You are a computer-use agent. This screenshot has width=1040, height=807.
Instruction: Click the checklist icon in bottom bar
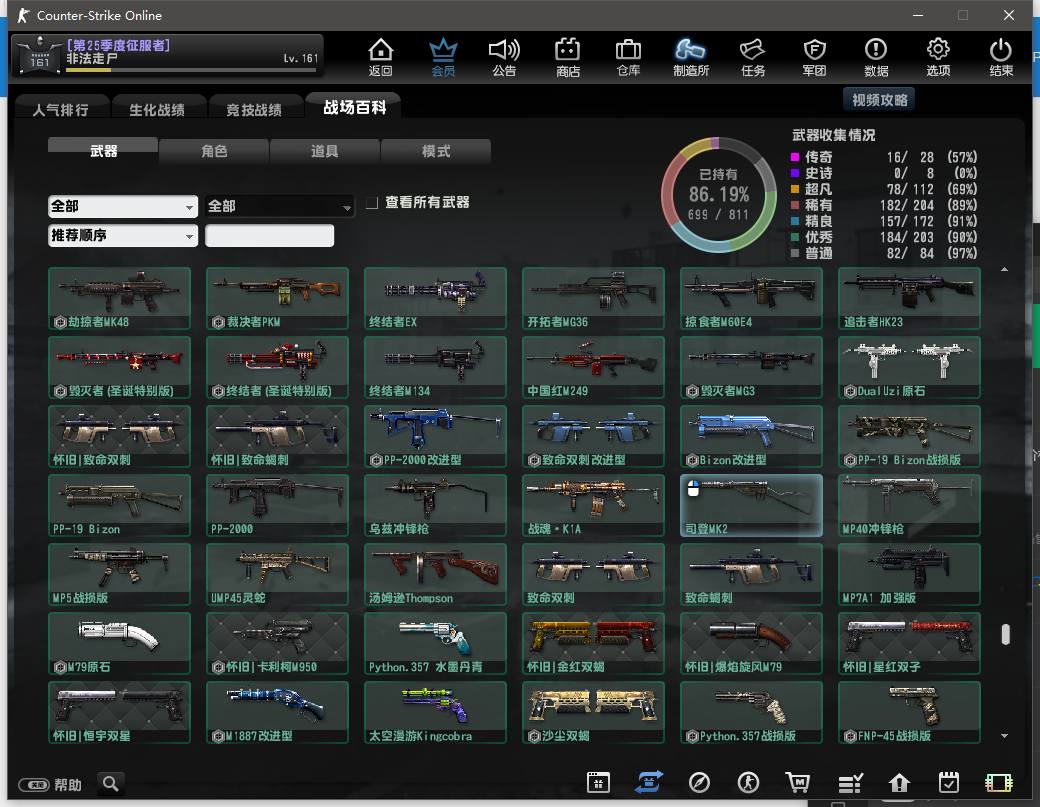tap(850, 783)
